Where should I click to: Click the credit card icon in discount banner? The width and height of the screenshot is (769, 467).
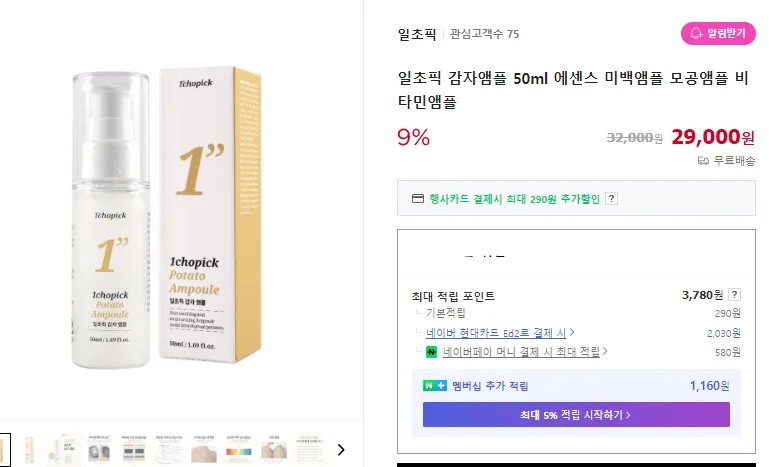pos(417,199)
